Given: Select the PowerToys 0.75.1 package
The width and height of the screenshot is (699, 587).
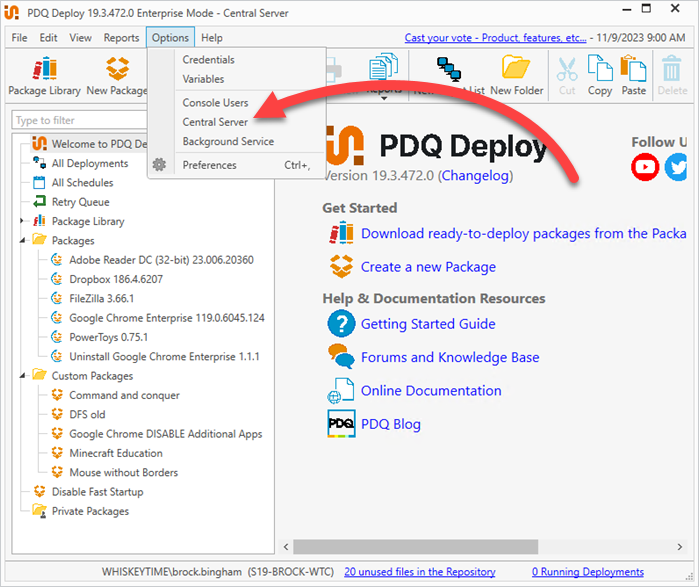Looking at the screenshot, I should click(108, 337).
